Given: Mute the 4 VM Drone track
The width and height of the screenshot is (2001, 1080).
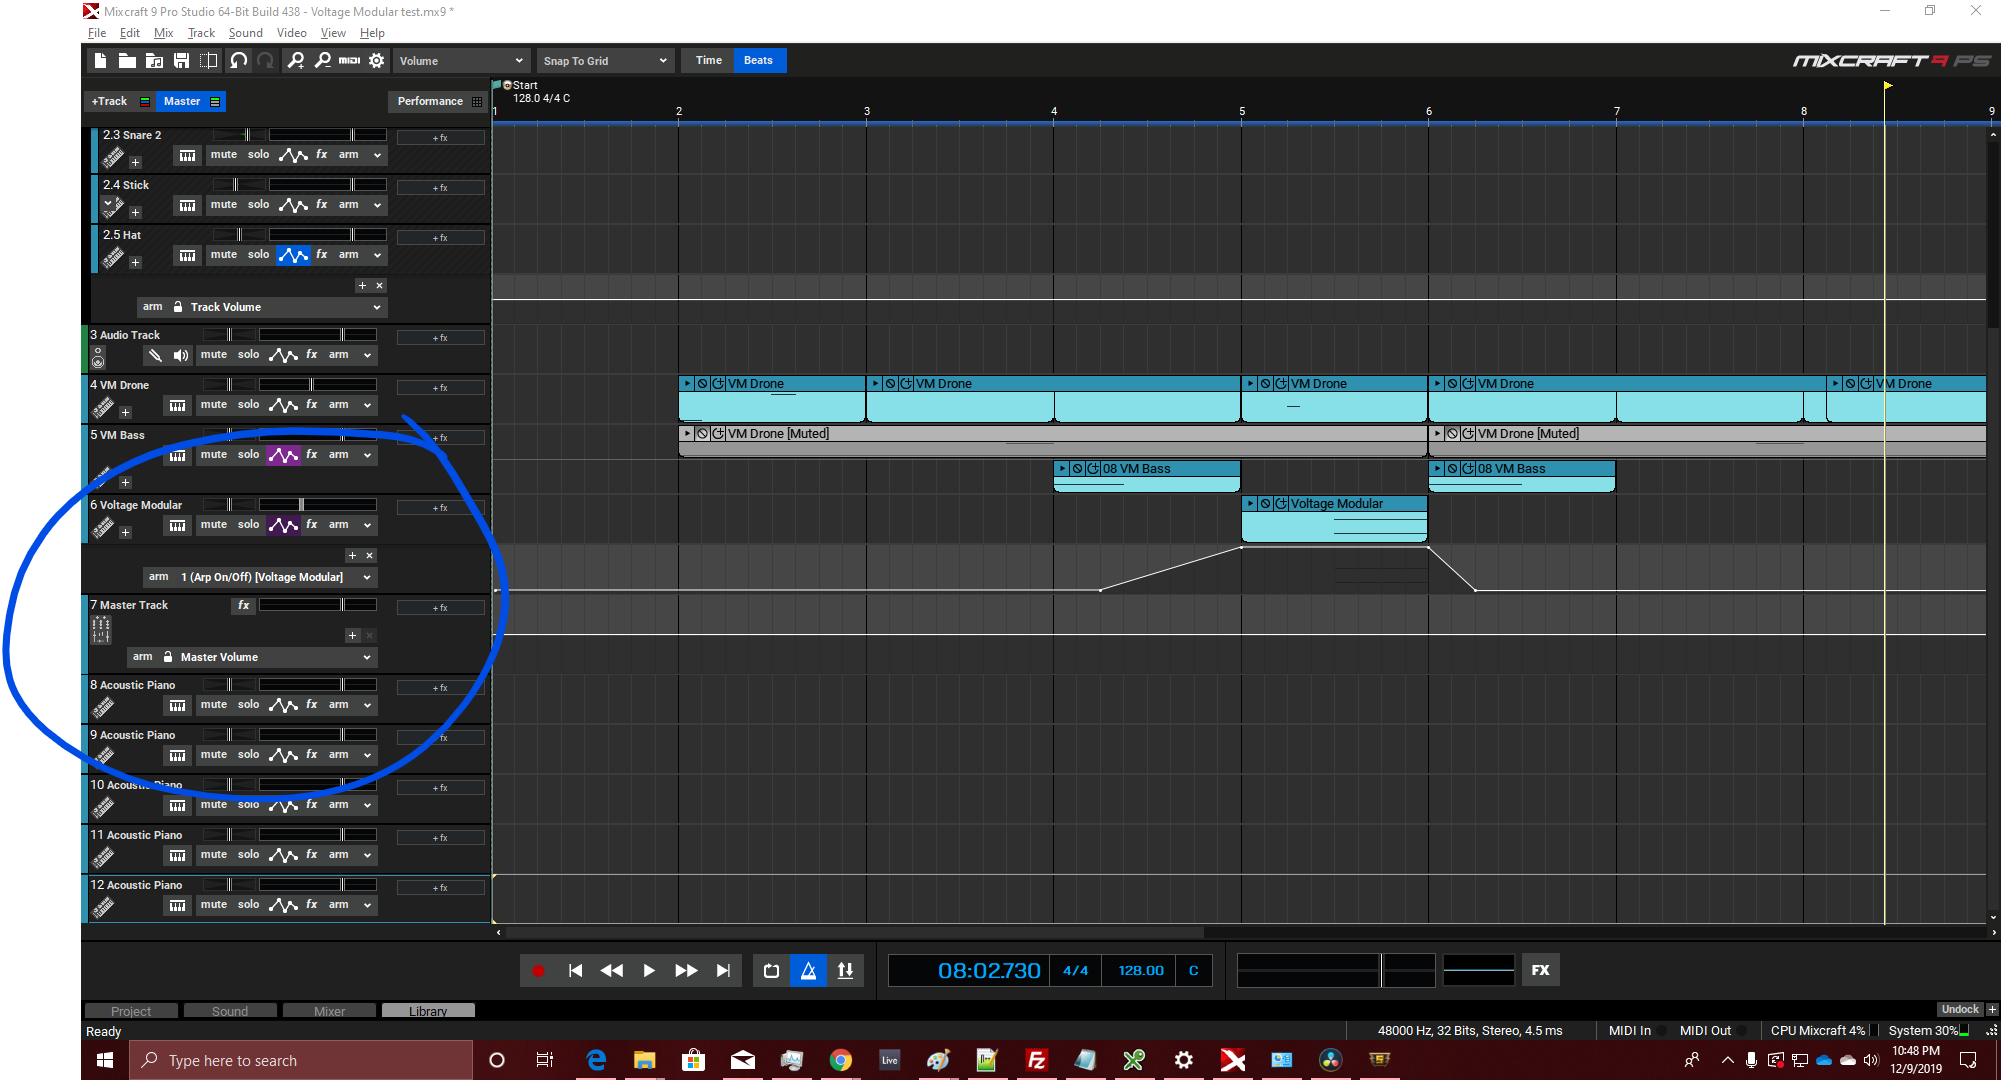Looking at the screenshot, I should coord(214,405).
